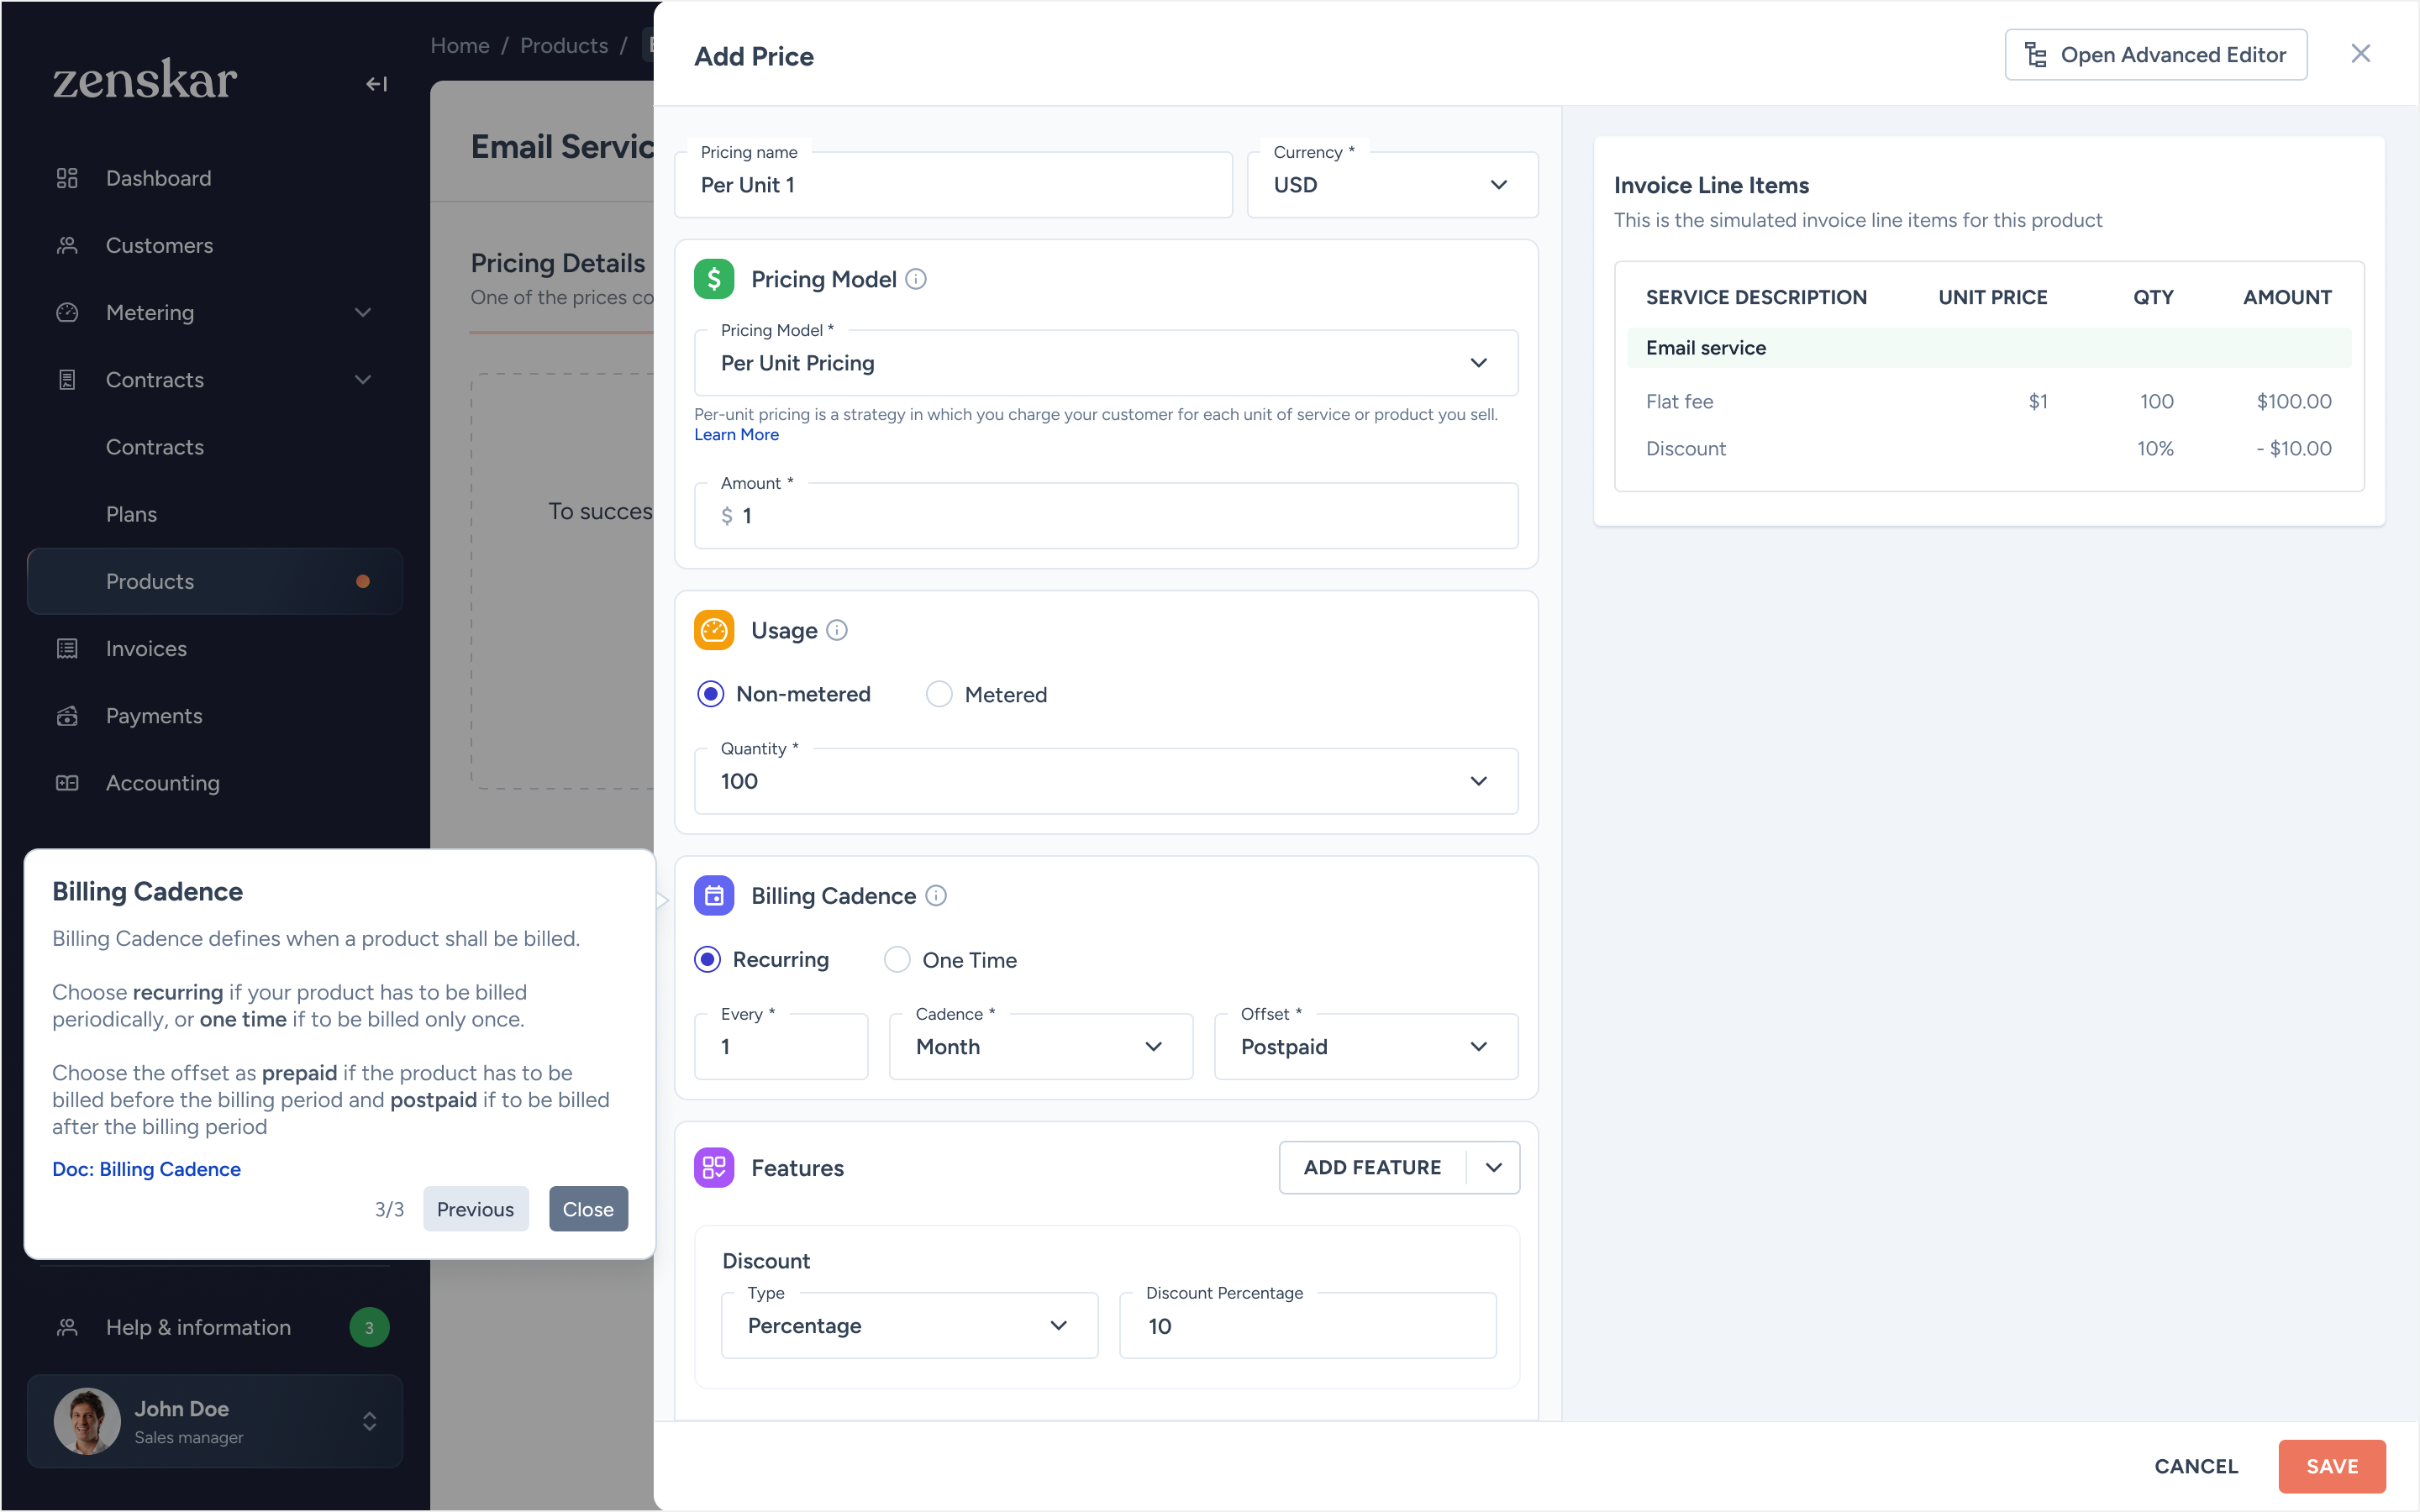The height and width of the screenshot is (1512, 2420).
Task: Click the Every interval input field
Action: pos(781,1047)
